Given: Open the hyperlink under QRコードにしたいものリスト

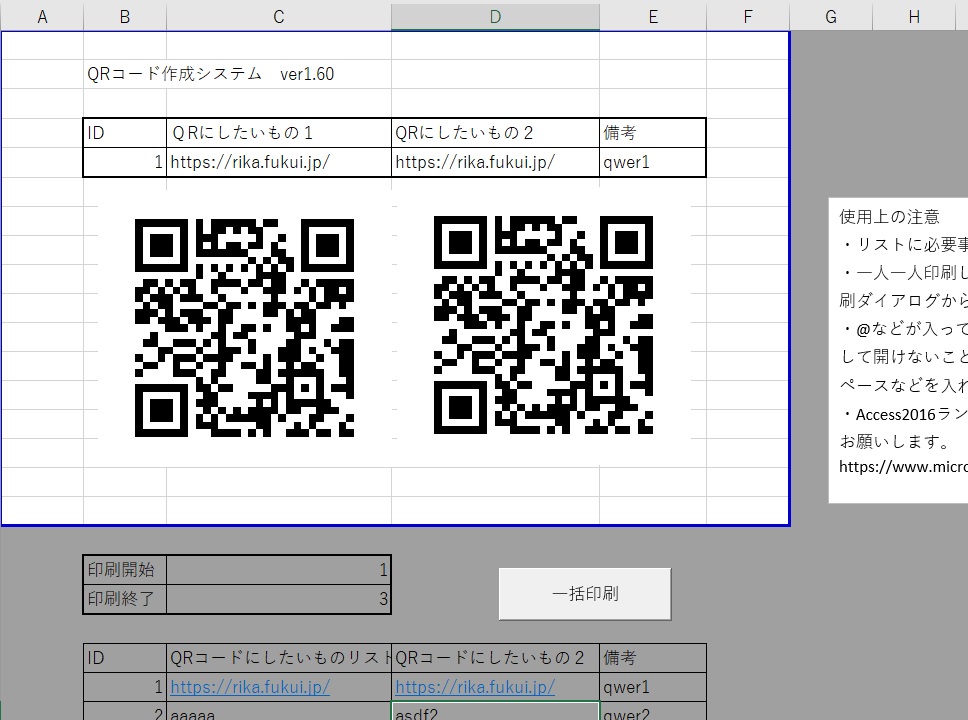Looking at the screenshot, I should click(x=250, y=688).
